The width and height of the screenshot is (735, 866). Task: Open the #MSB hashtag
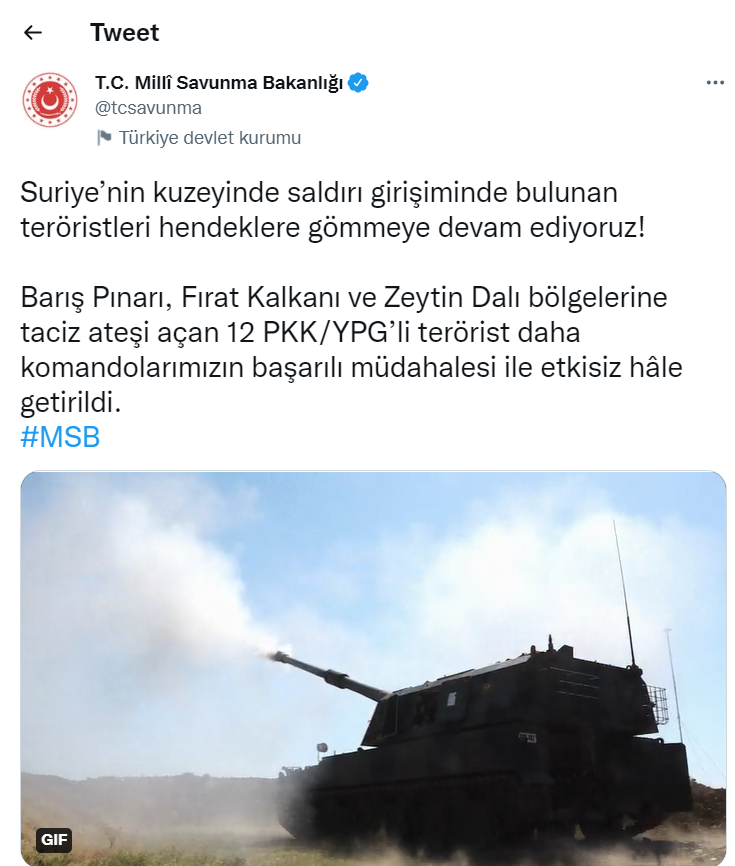click(60, 437)
